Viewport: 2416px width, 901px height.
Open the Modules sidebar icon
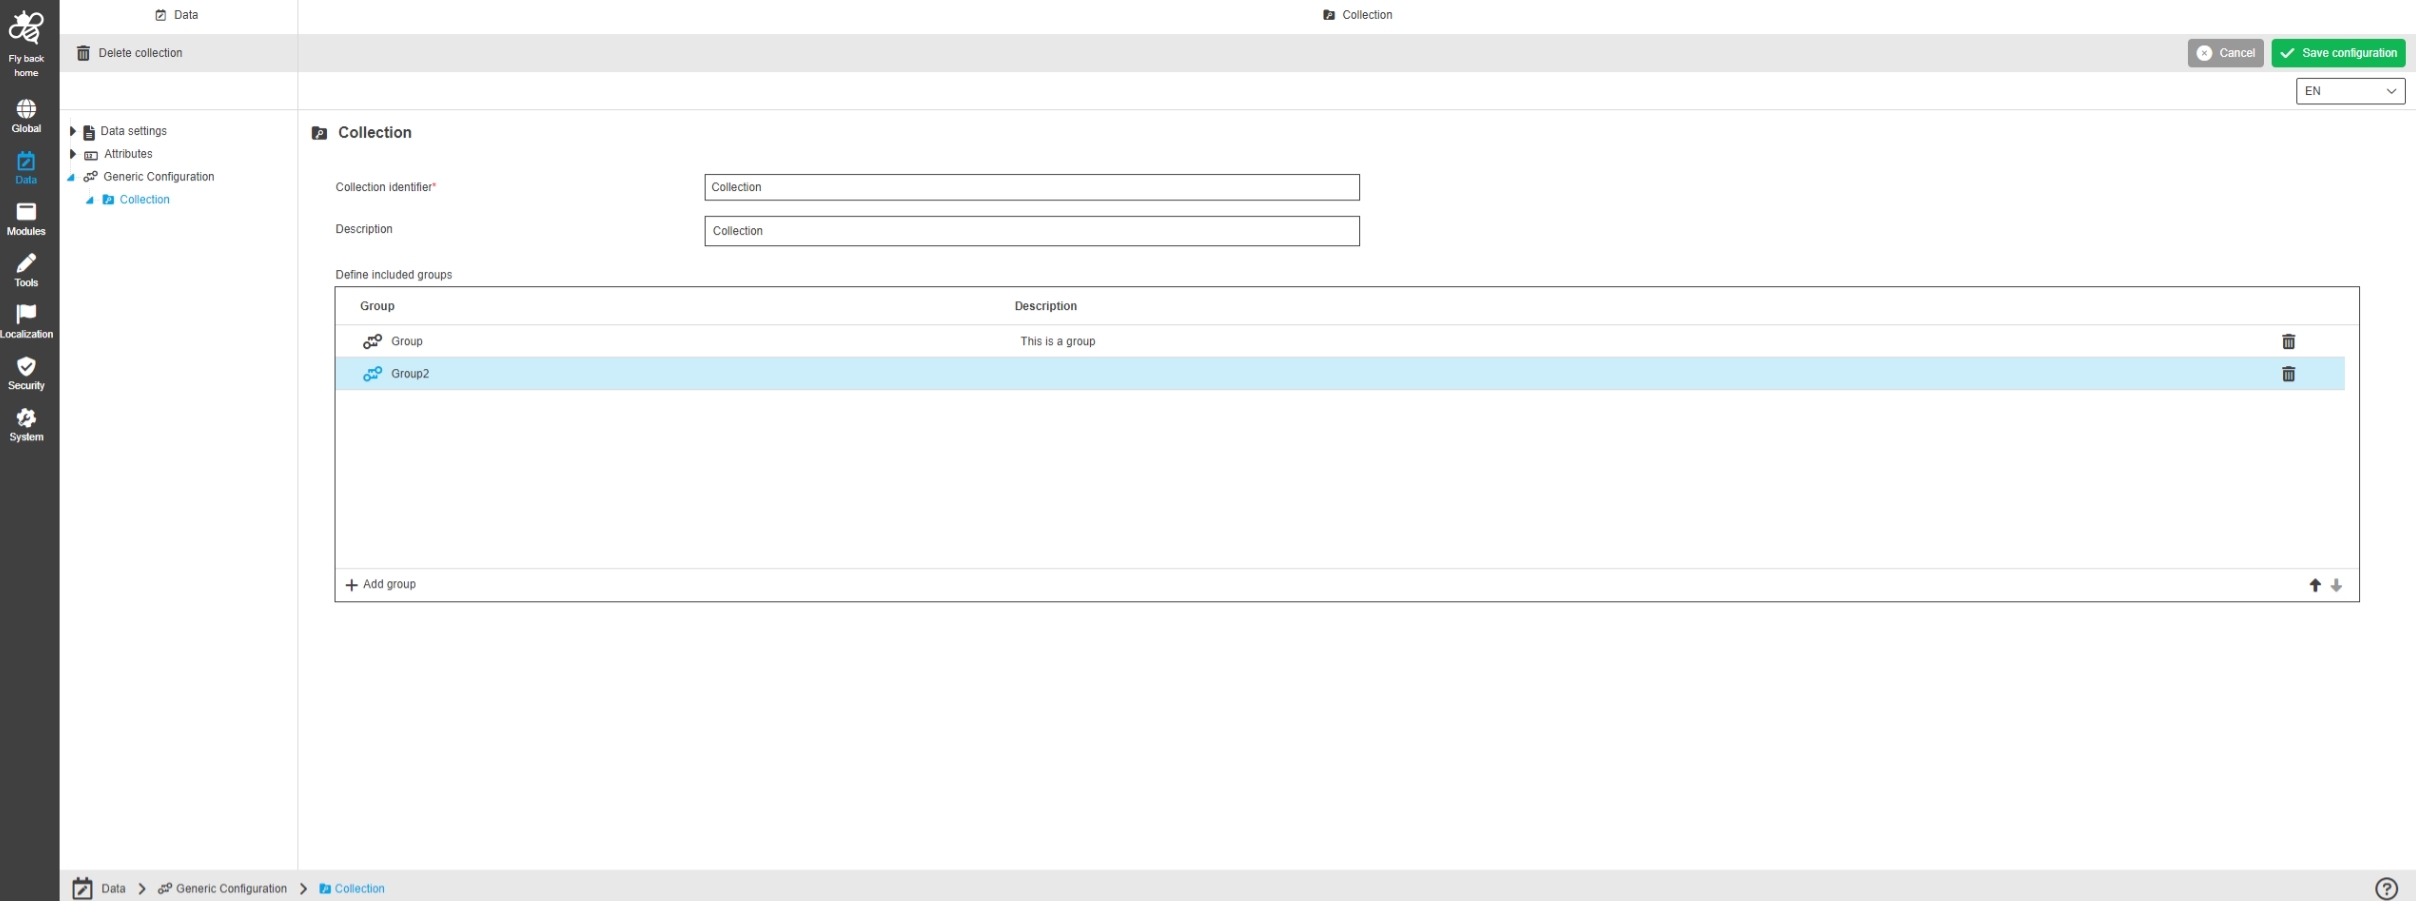(26, 211)
